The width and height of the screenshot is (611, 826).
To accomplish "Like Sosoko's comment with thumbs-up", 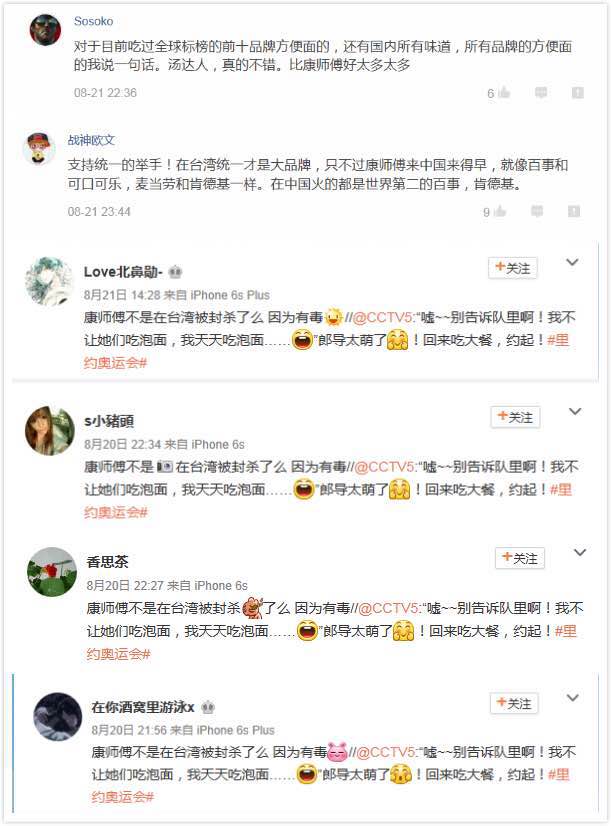I will [x=504, y=93].
